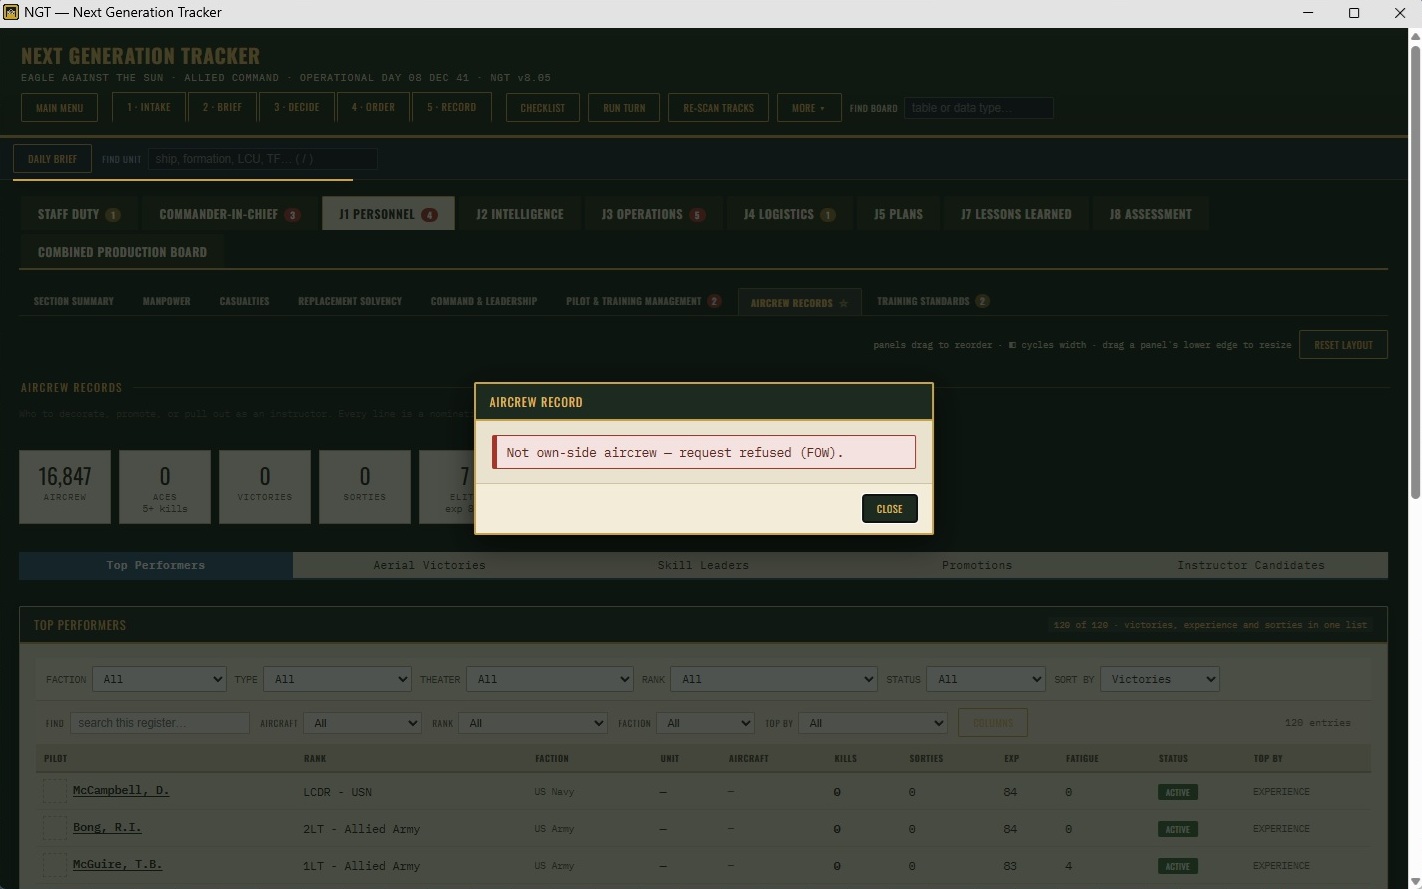Screen dimensions: 1422x889
Task: Click the Kills column header
Action: point(845,759)
